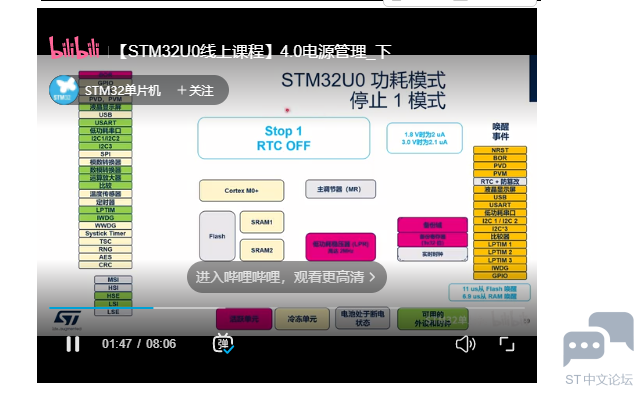Click the 01:47 / 08:06 time display
The height and width of the screenshot is (395, 642).
coord(139,344)
